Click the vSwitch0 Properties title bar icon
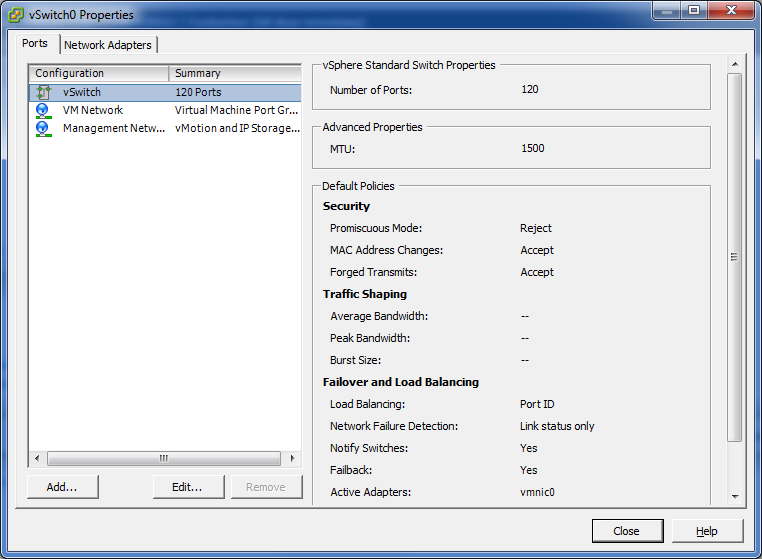The width and height of the screenshot is (762, 559). point(16,15)
